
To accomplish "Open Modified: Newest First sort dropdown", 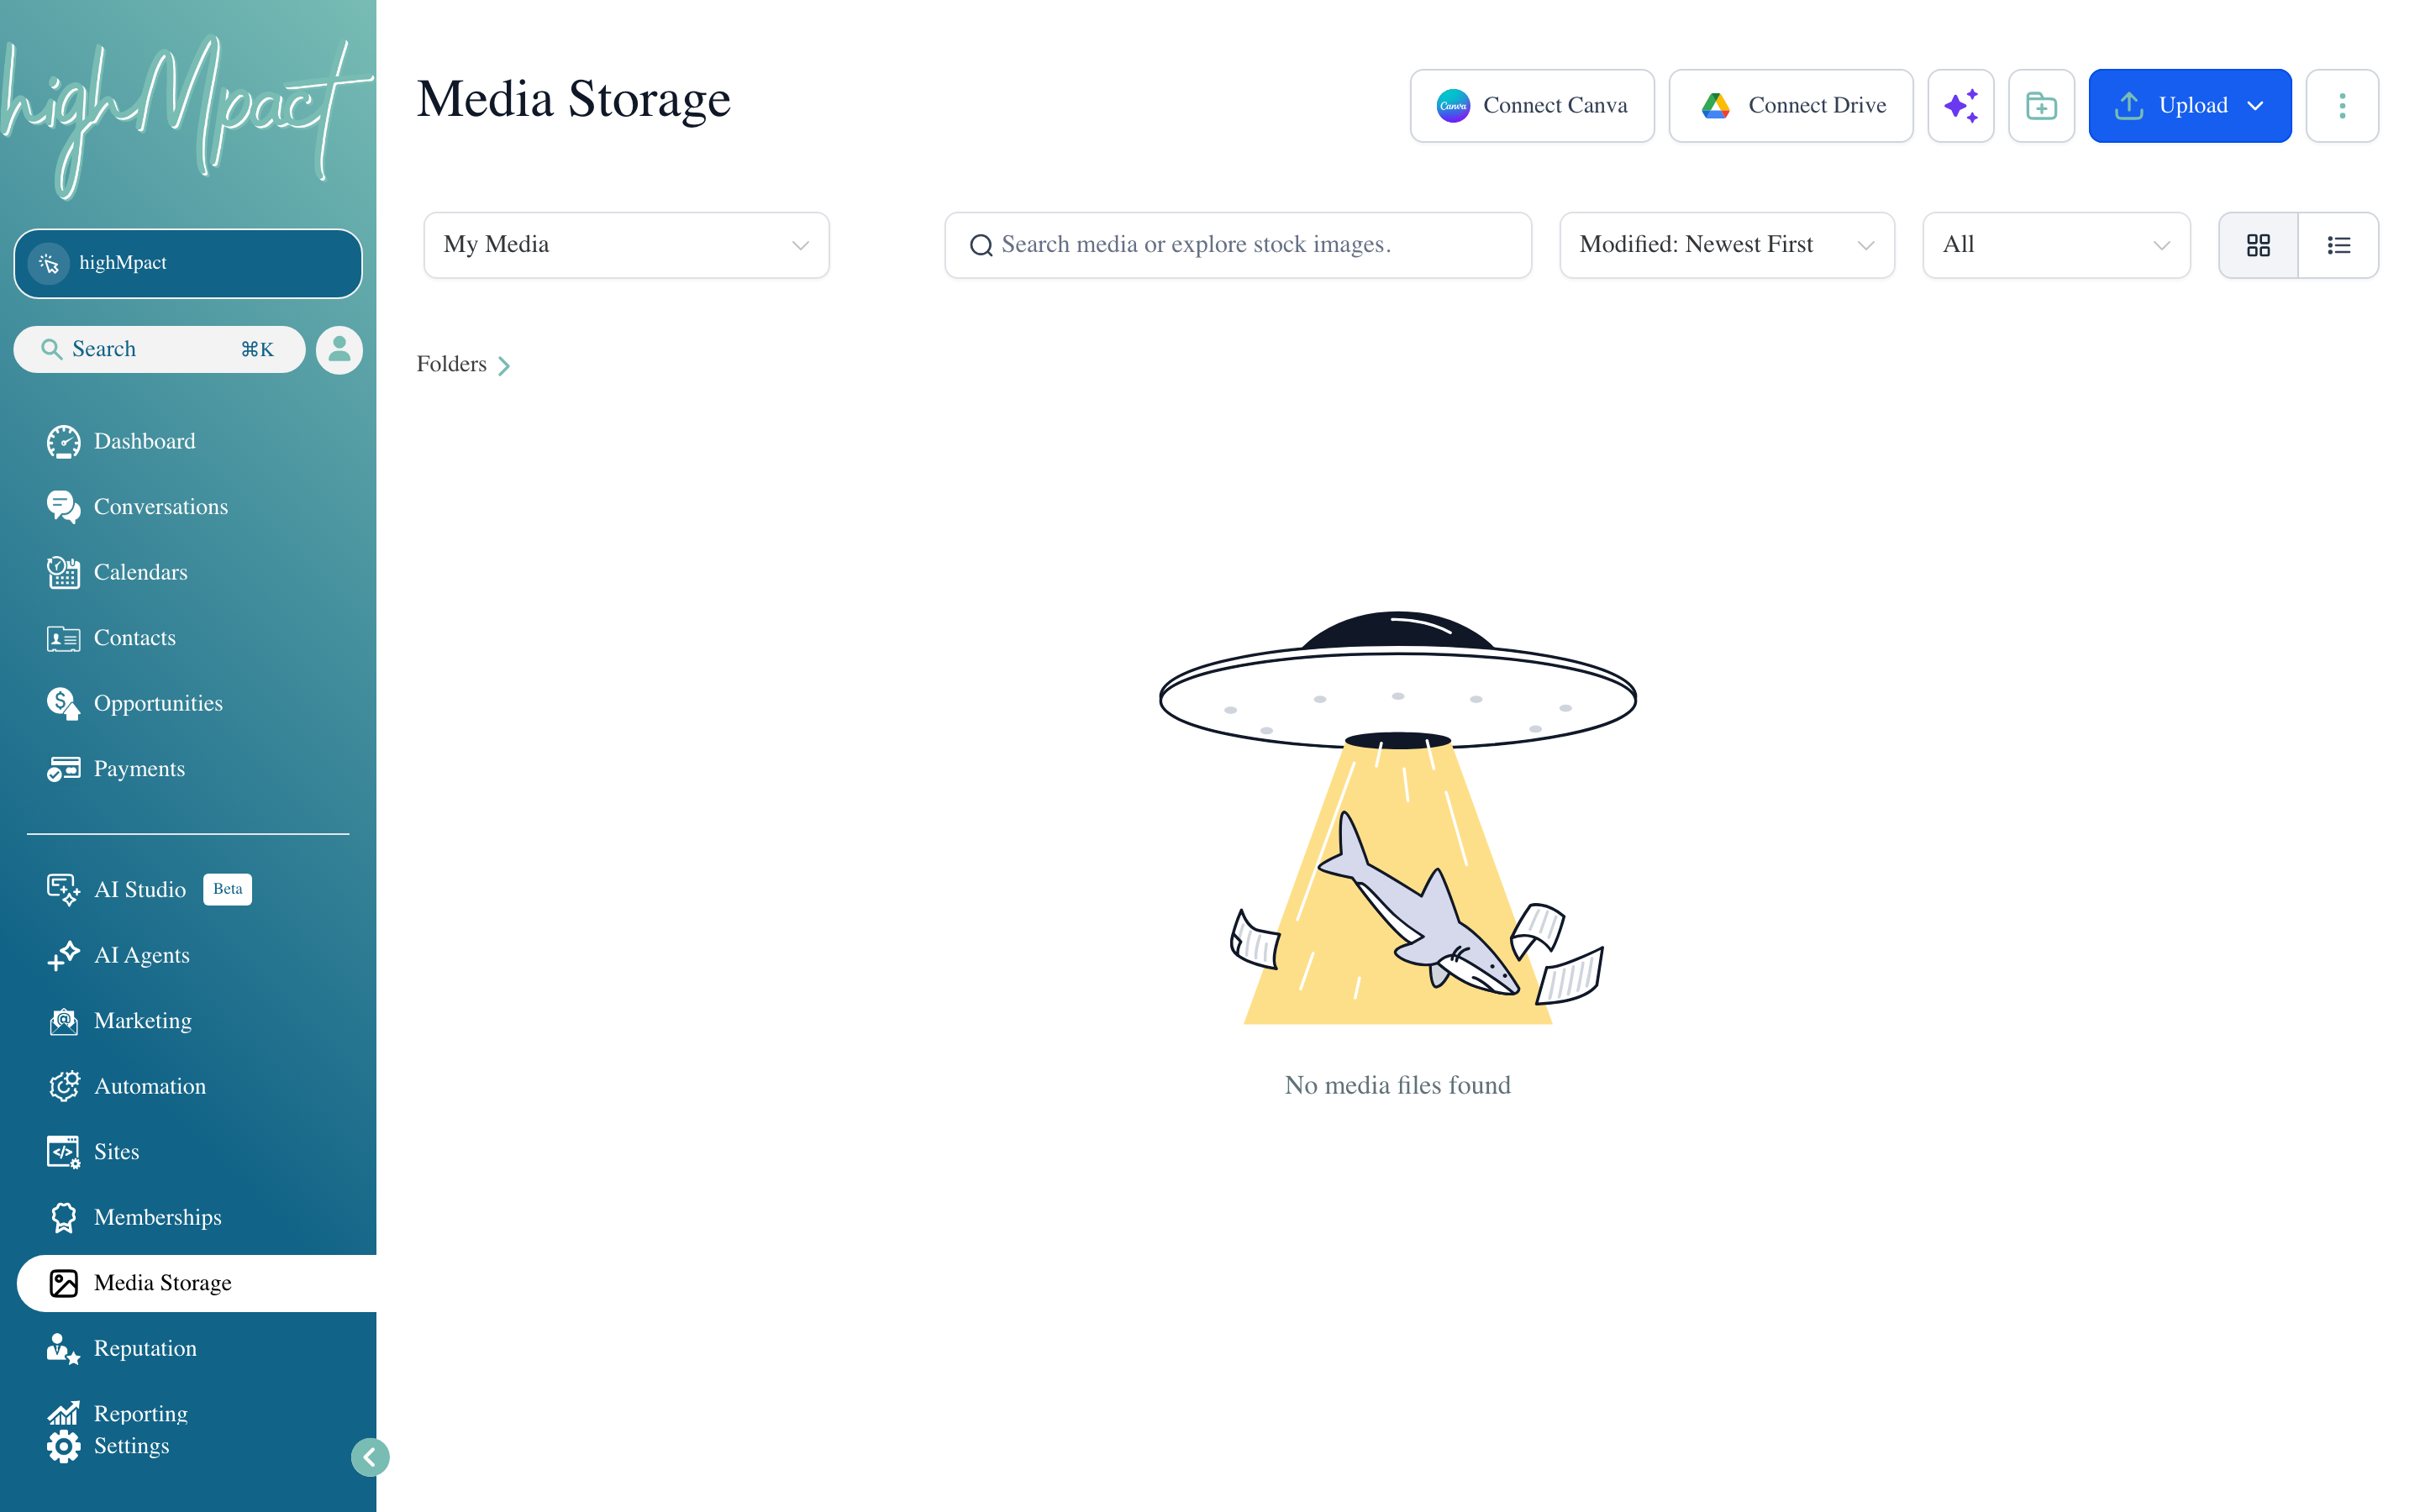I will pyautogui.click(x=1726, y=245).
